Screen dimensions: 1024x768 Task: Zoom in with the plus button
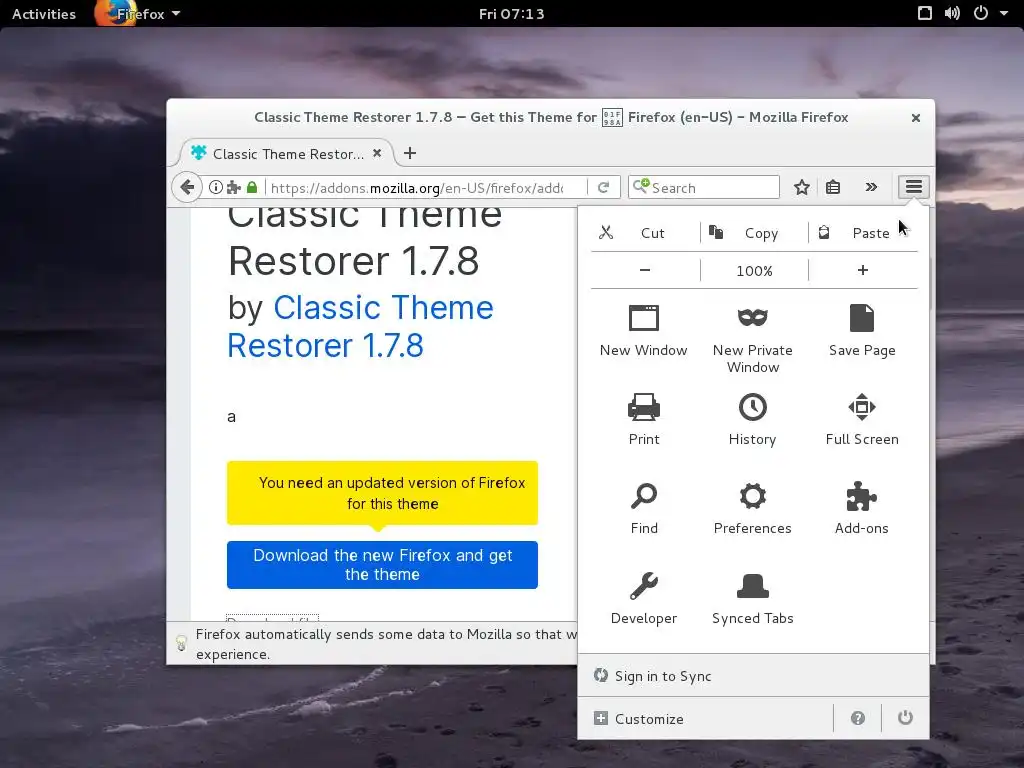[x=863, y=270]
